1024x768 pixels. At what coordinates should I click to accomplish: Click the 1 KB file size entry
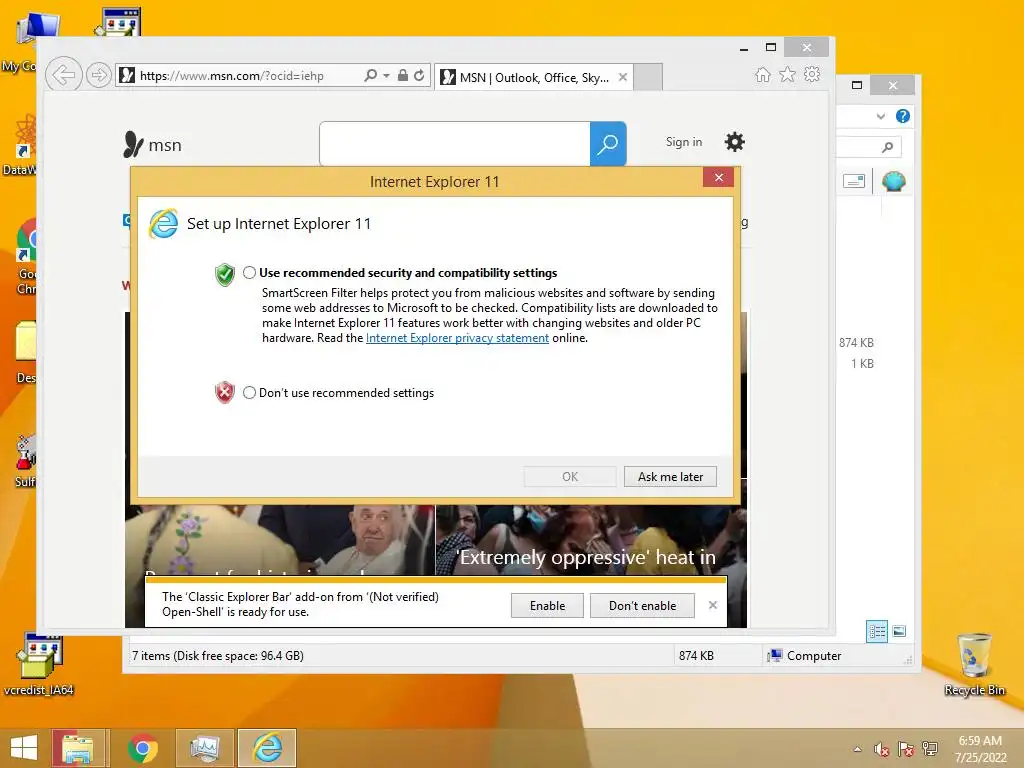coord(862,364)
